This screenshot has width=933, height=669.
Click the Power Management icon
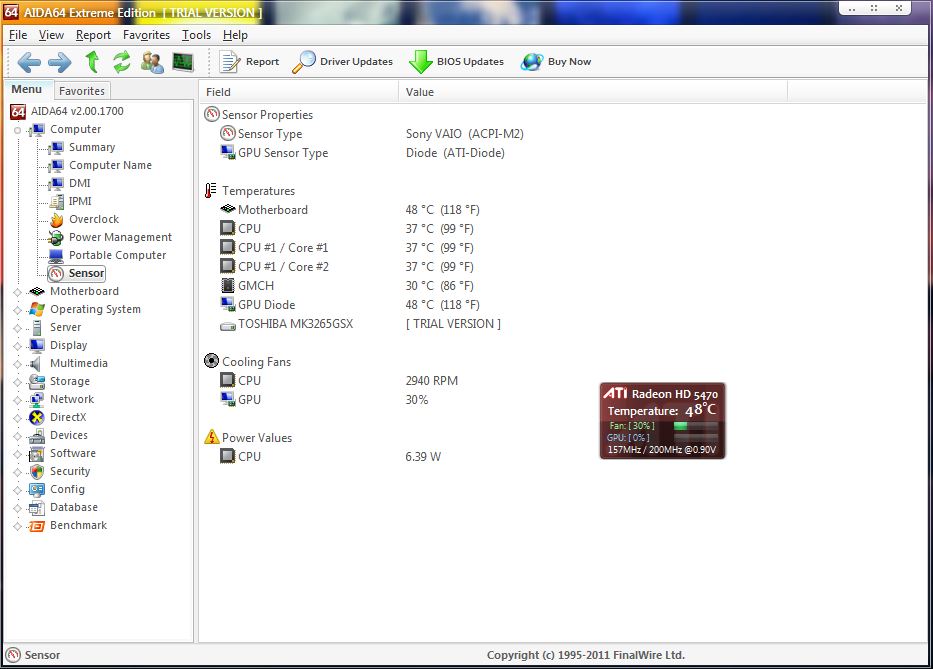pos(56,238)
